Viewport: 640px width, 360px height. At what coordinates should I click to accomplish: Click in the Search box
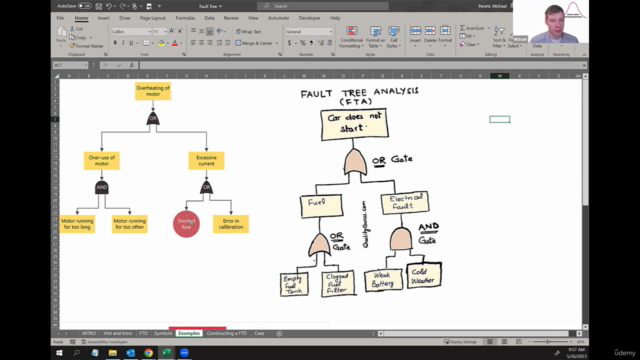[x=323, y=6]
